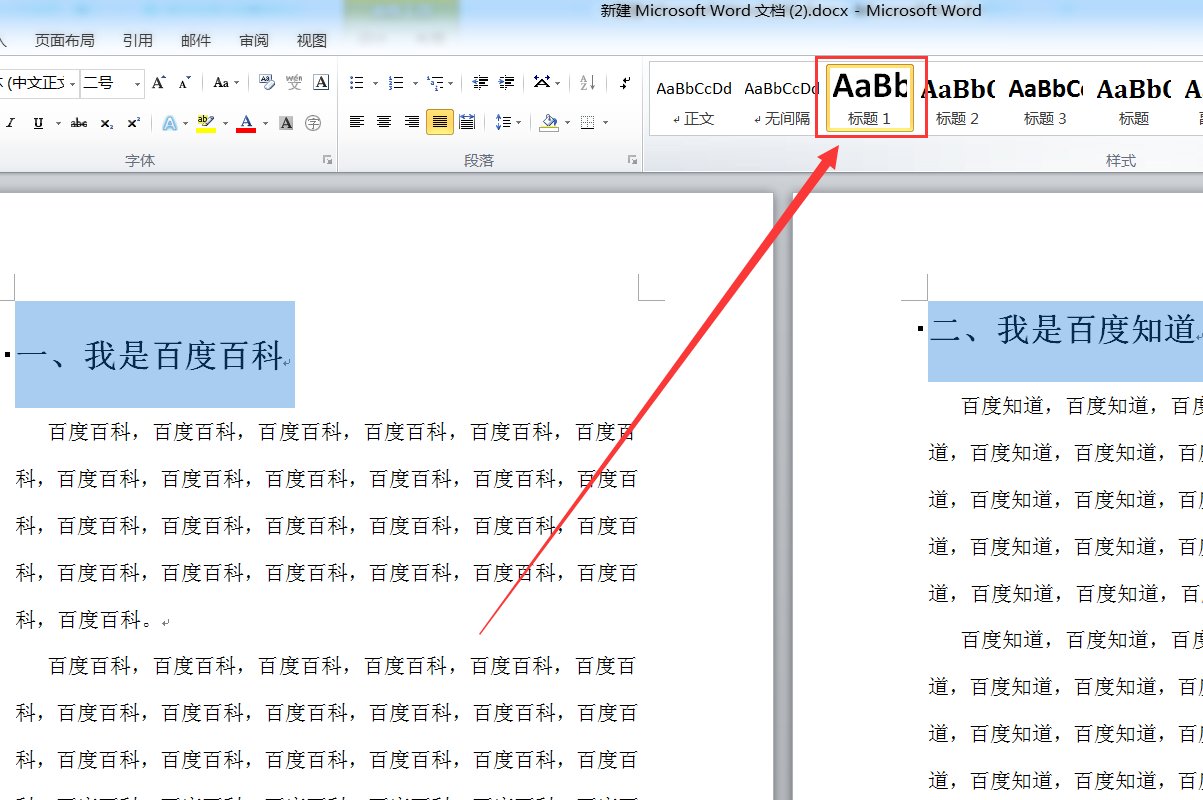Screen dimensions: 1203x800
Task: Clear formatting with the eraser icon
Action: pos(267,83)
